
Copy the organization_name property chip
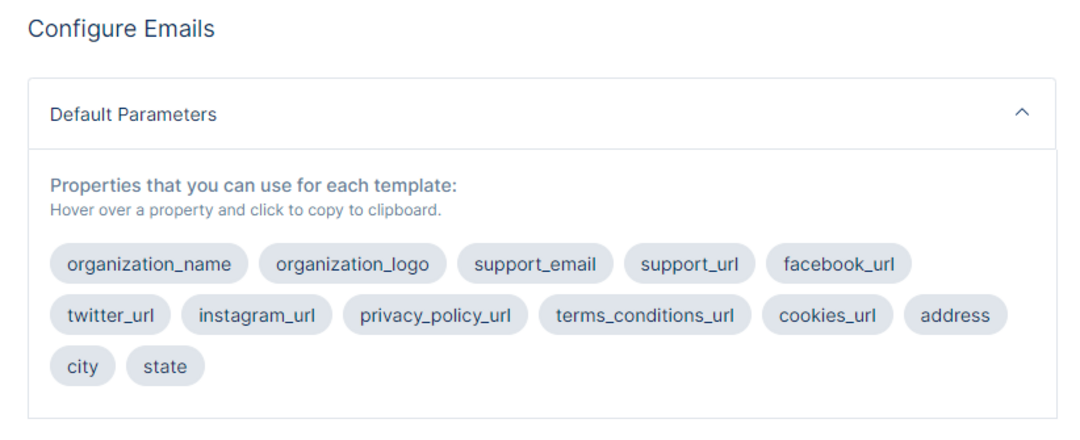149,264
